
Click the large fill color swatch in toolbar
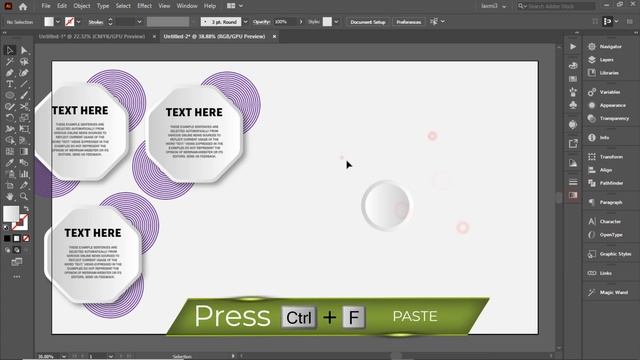(11, 214)
